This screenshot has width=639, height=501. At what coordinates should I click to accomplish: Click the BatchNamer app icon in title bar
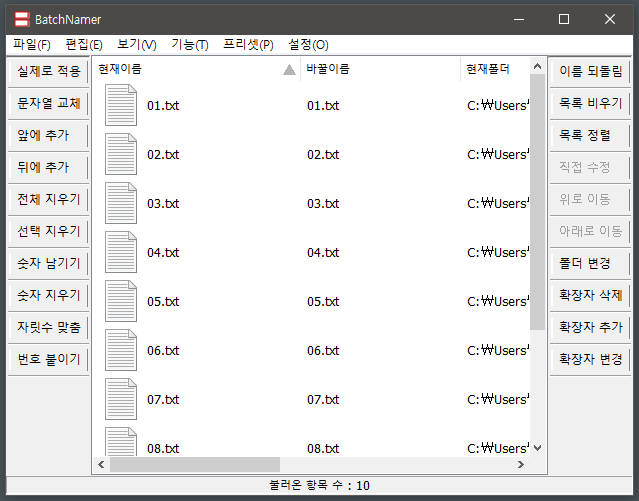click(22, 19)
